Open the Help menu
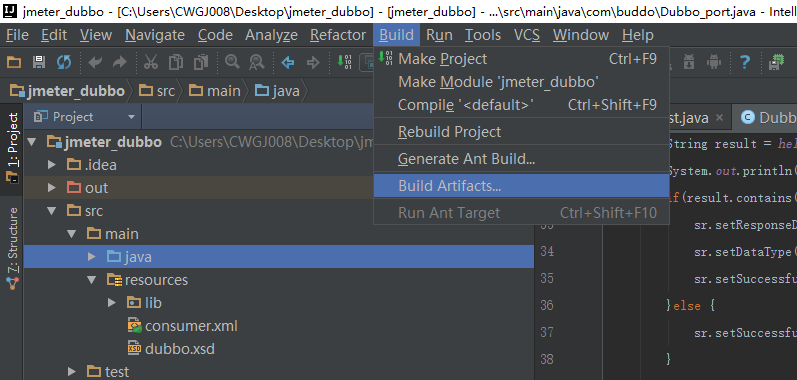This screenshot has width=797, height=380. [x=637, y=35]
